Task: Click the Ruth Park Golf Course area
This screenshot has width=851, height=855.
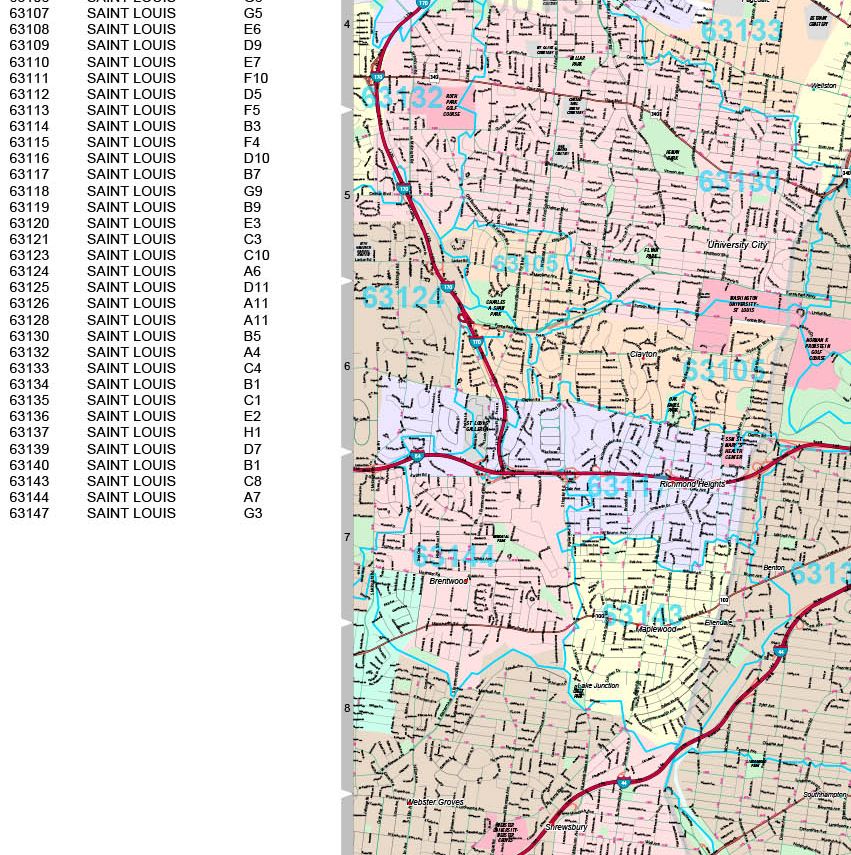Action: (451, 105)
